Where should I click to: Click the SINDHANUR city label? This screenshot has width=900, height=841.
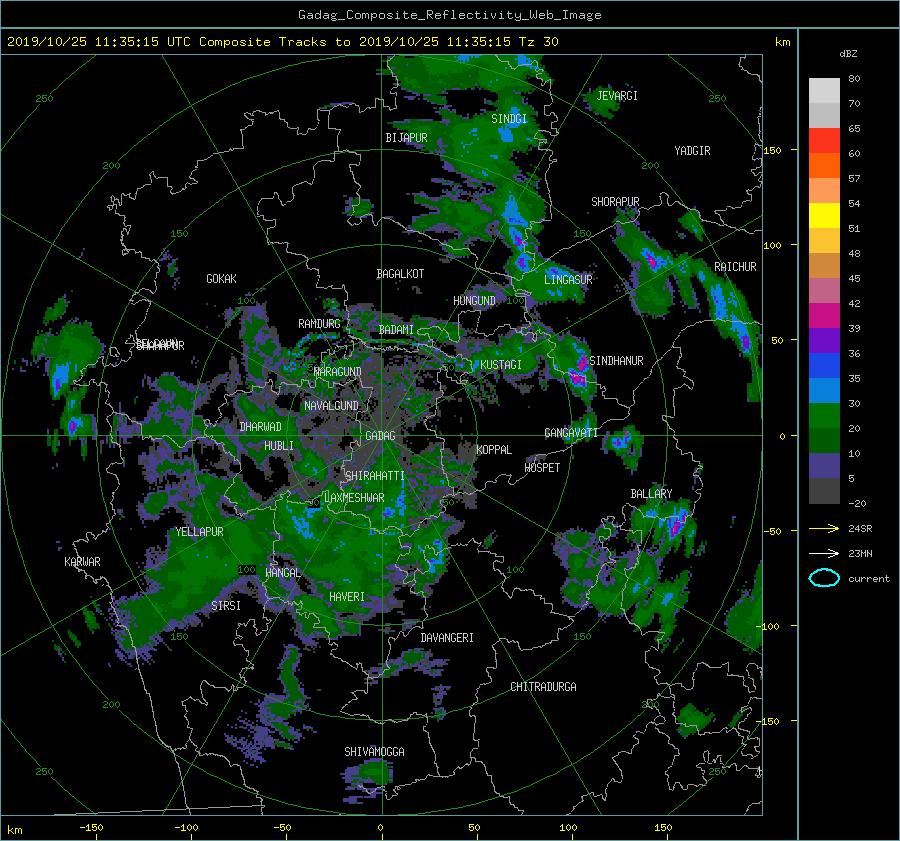click(616, 361)
